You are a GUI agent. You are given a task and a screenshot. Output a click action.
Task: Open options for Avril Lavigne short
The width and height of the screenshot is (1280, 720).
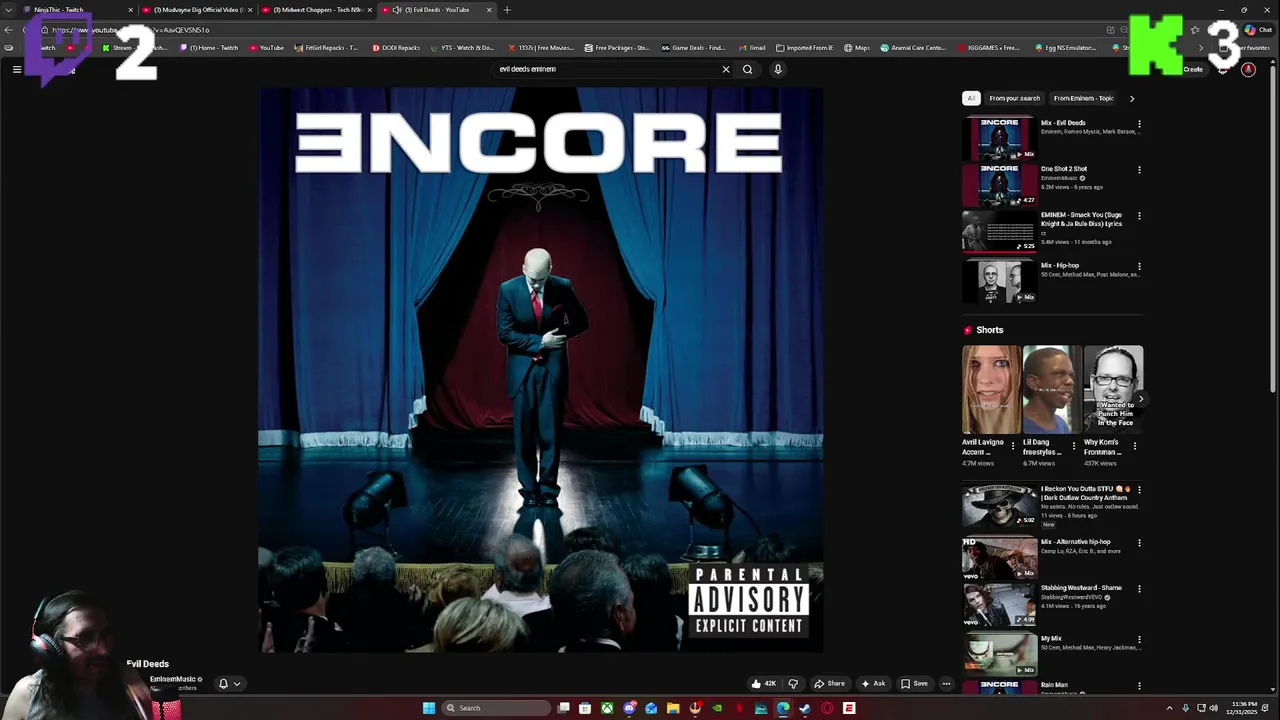[x=1013, y=446]
